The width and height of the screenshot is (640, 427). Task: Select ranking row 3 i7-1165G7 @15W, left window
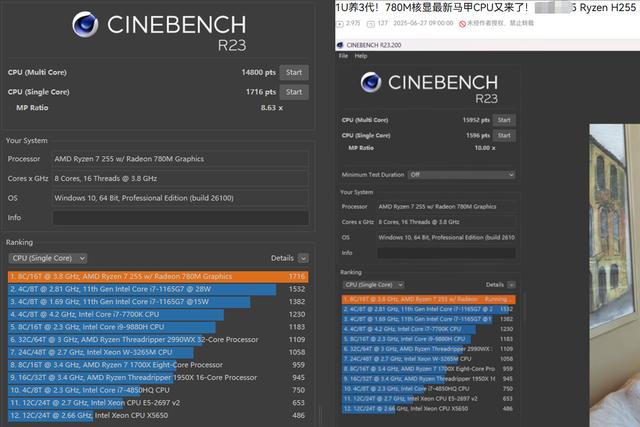(x=158, y=302)
